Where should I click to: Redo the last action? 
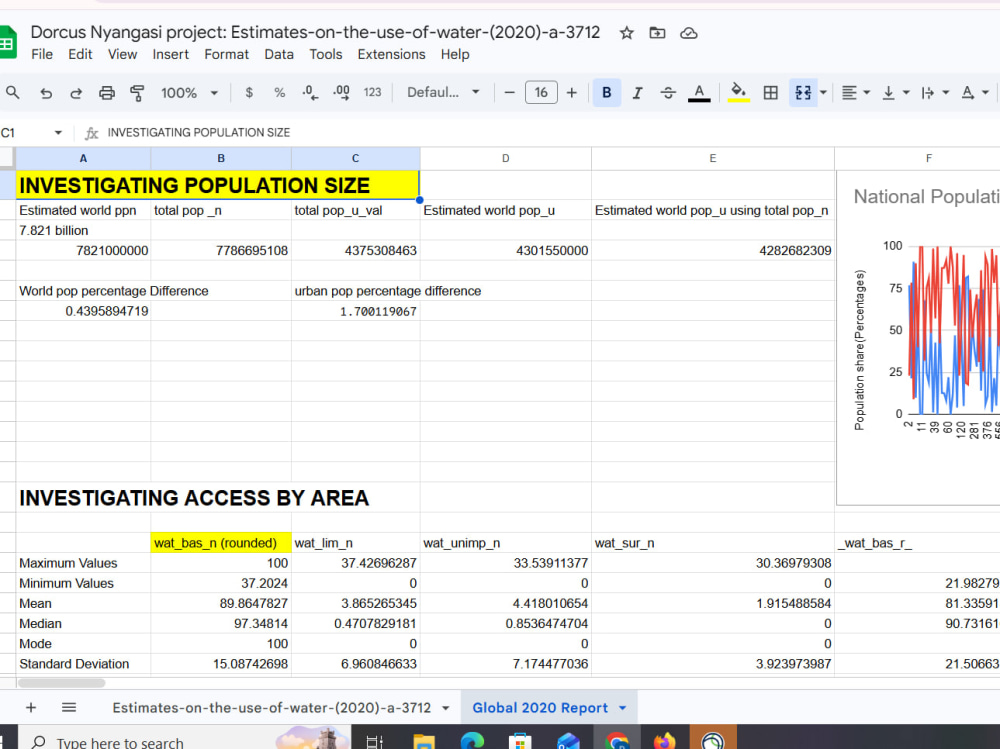click(x=76, y=93)
